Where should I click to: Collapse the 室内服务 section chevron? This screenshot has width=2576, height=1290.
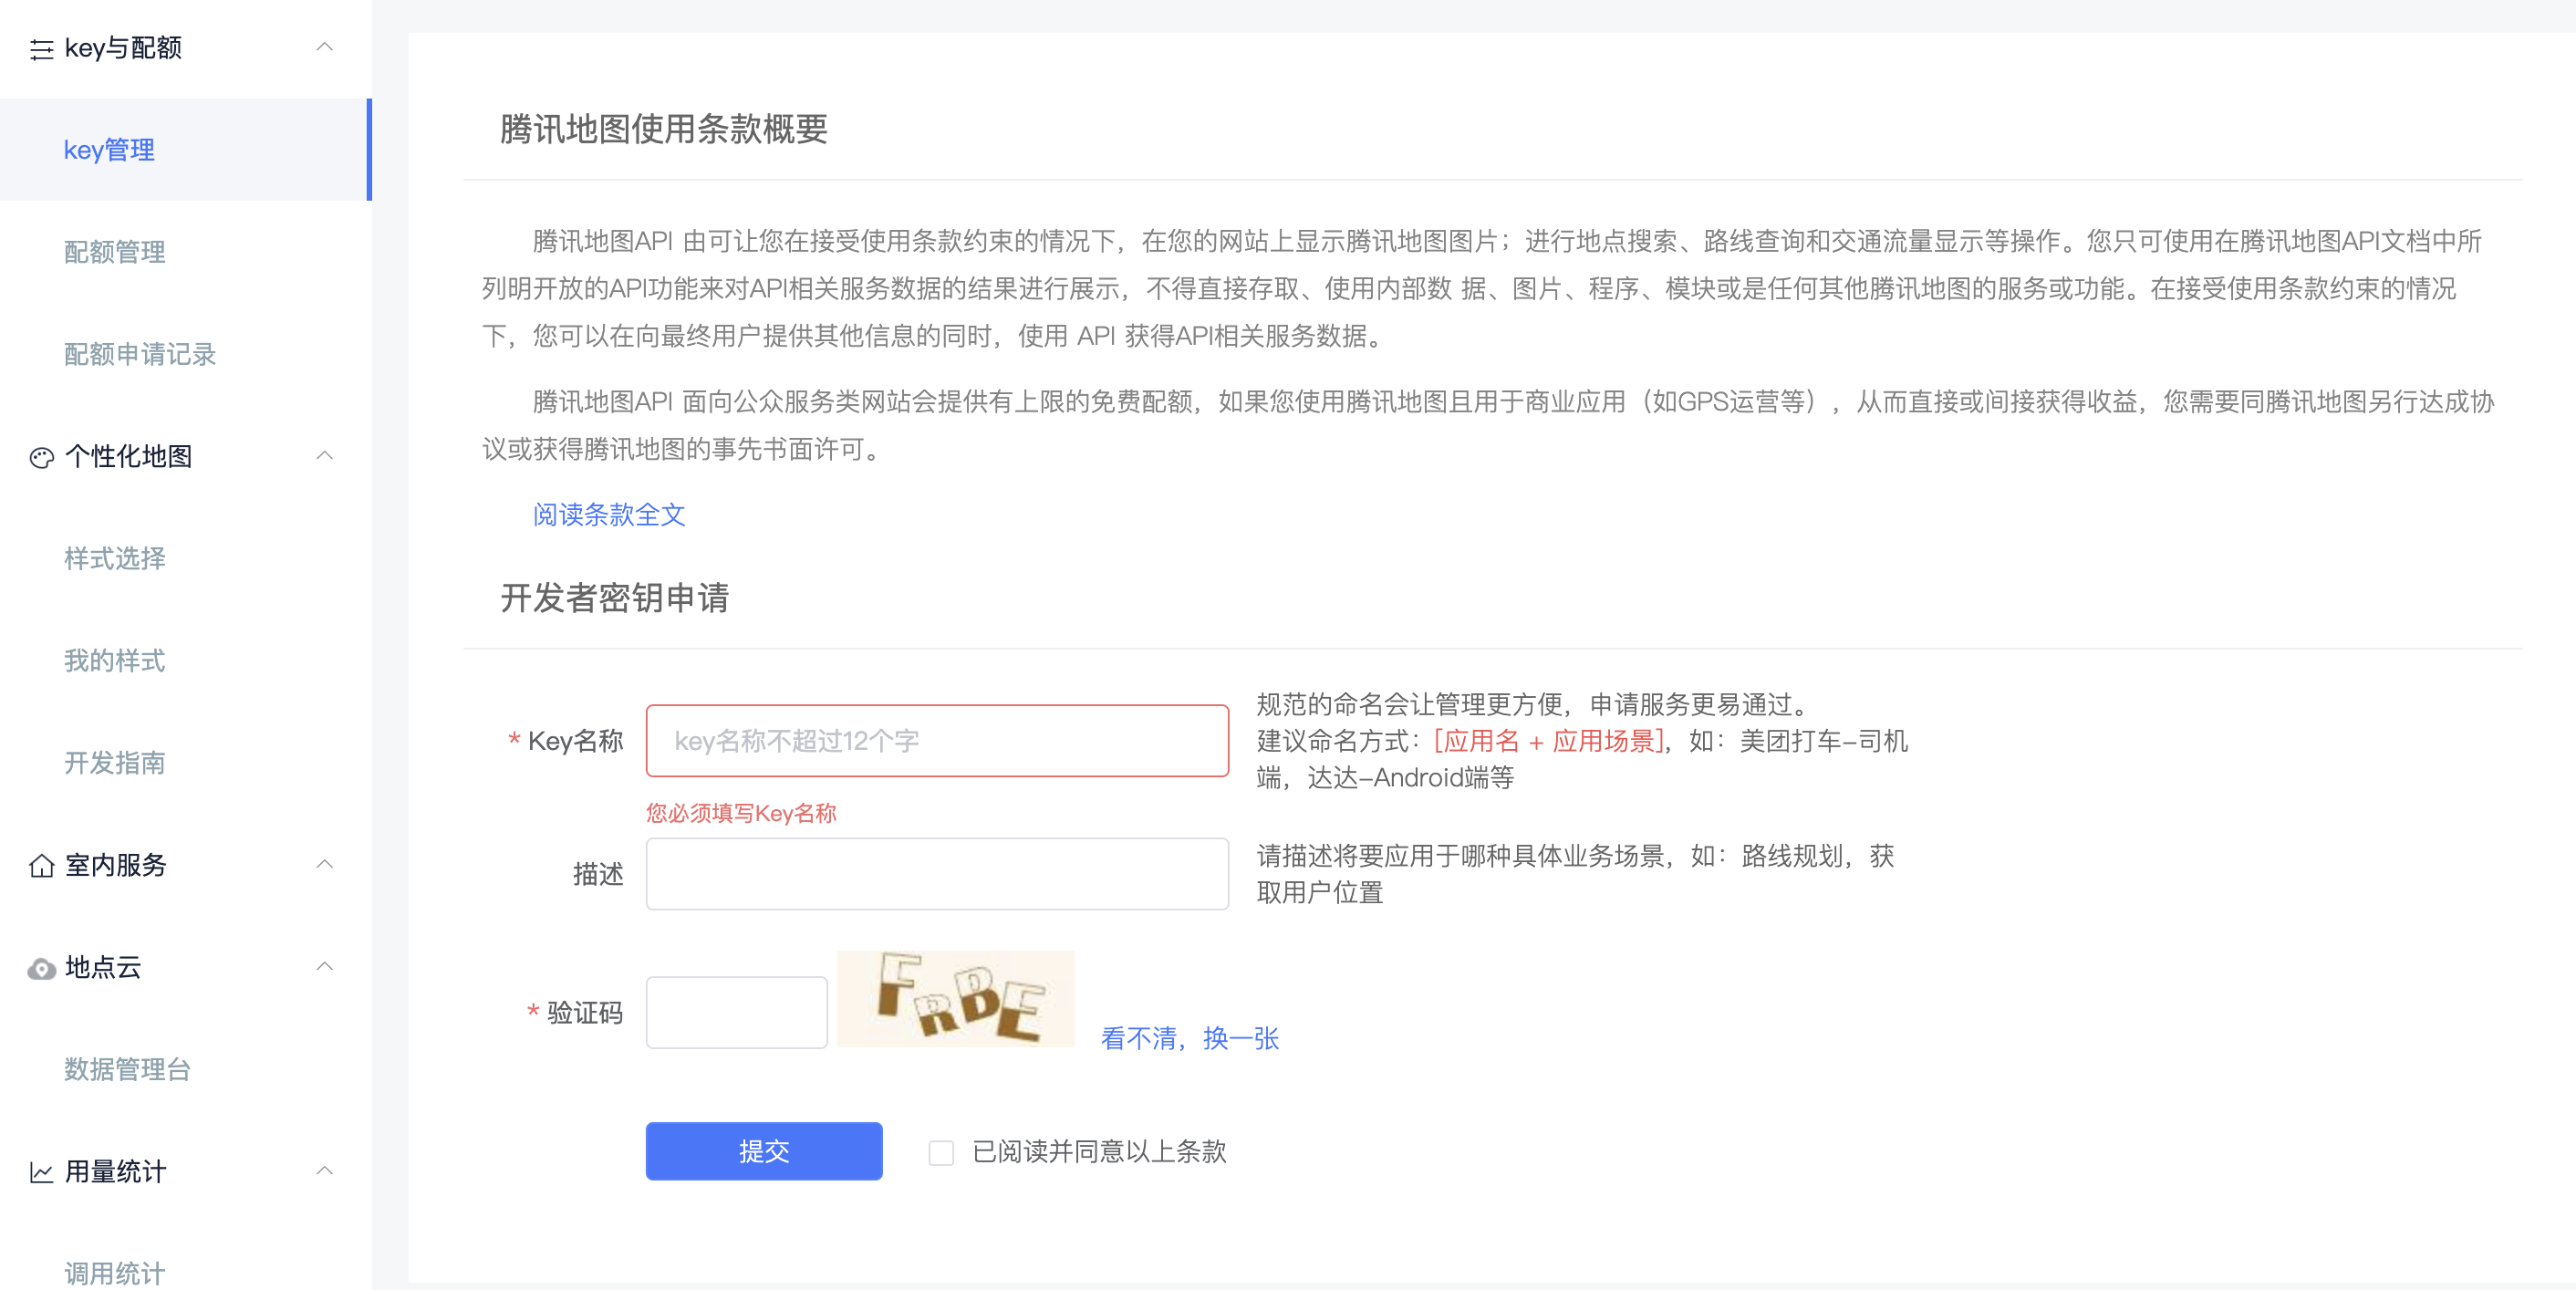tap(324, 864)
